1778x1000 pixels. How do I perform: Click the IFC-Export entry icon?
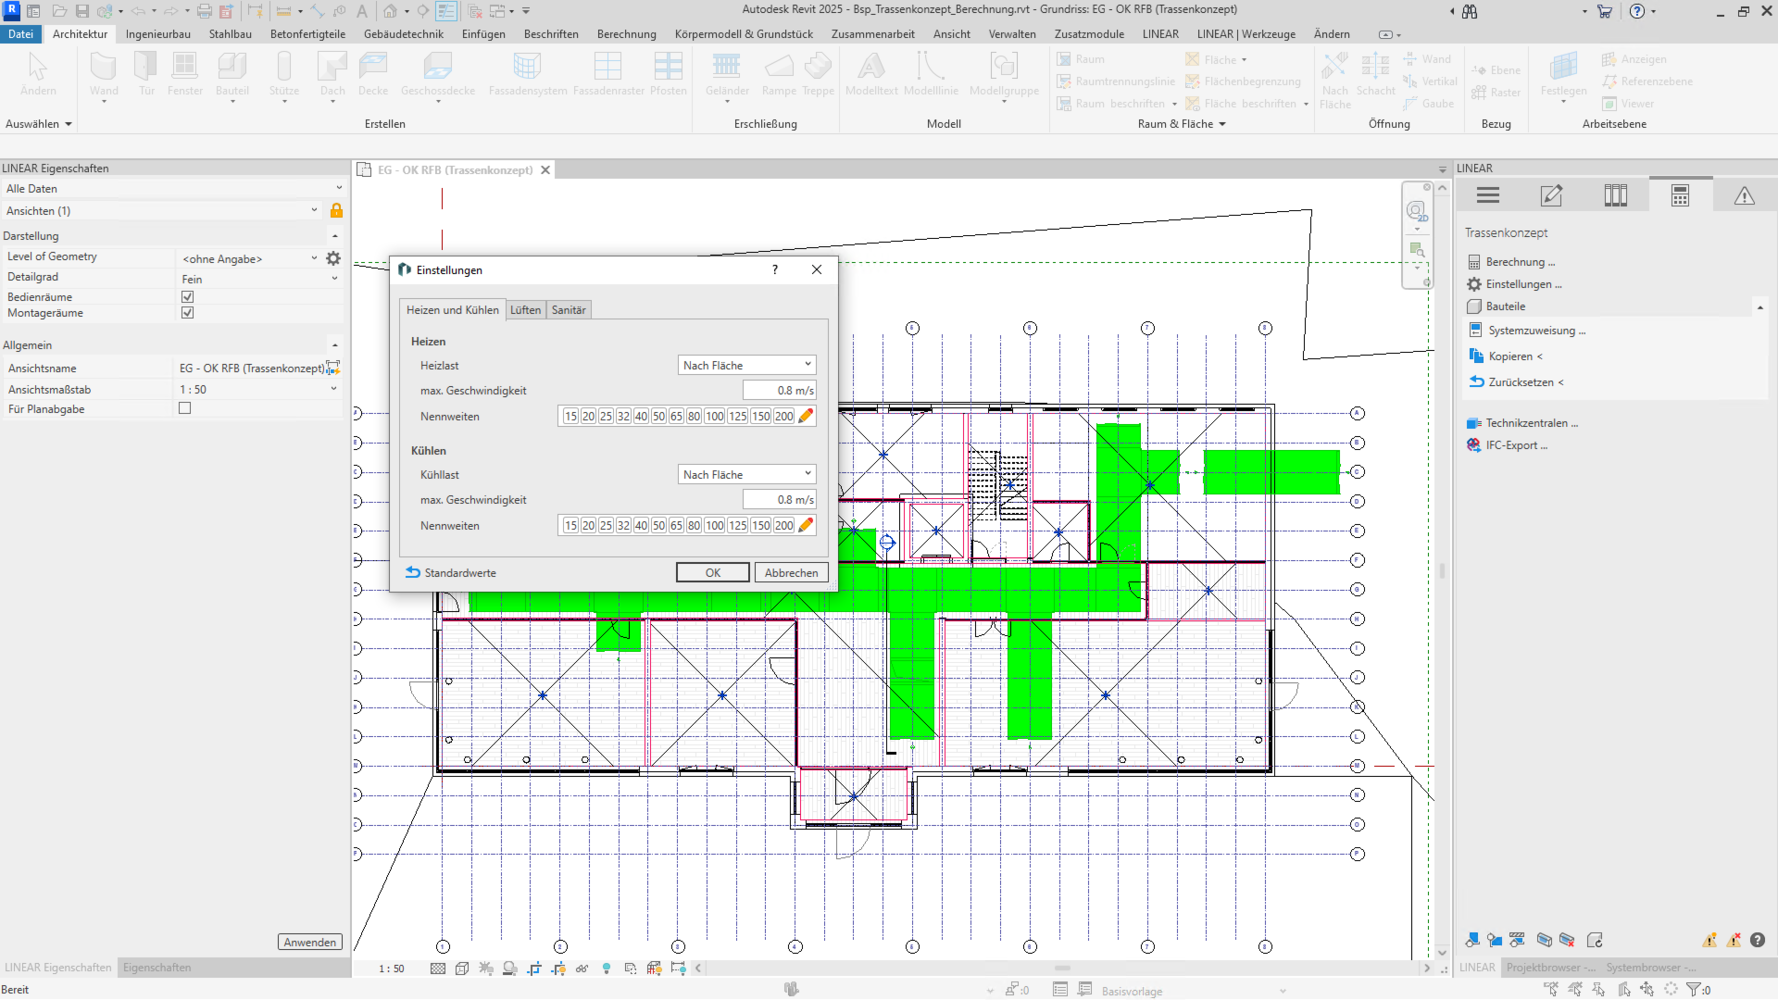coord(1474,445)
